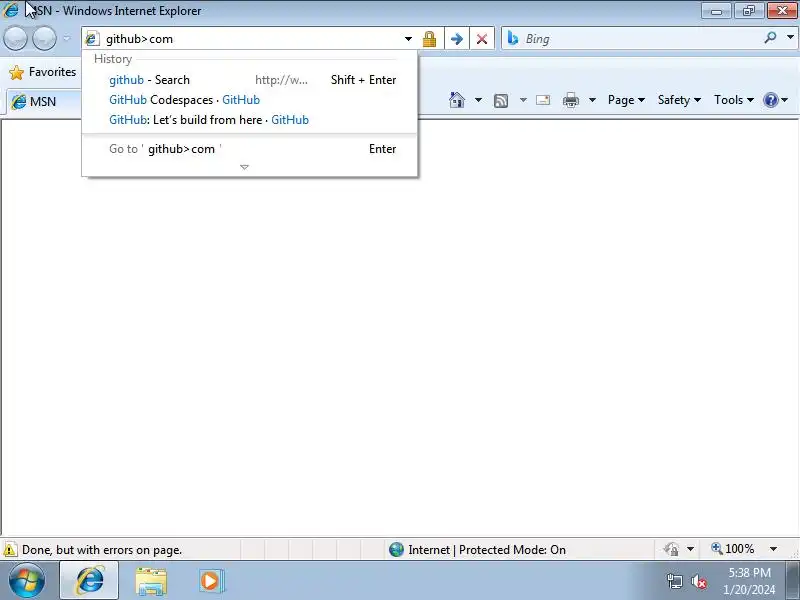Click the red Stop loading button
This screenshot has height=600, width=800.
(x=482, y=39)
